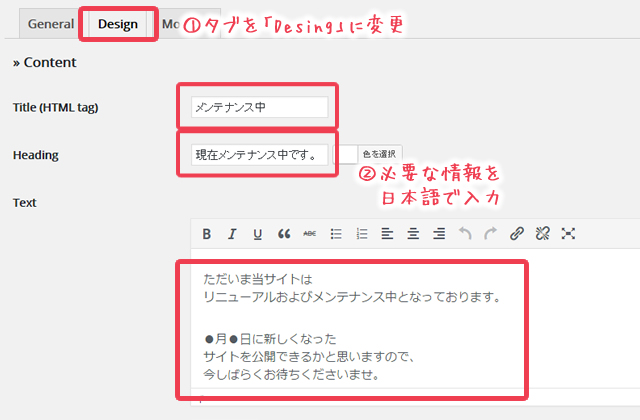640x420 pixels.
Task: Center align the text
Action: click(413, 234)
